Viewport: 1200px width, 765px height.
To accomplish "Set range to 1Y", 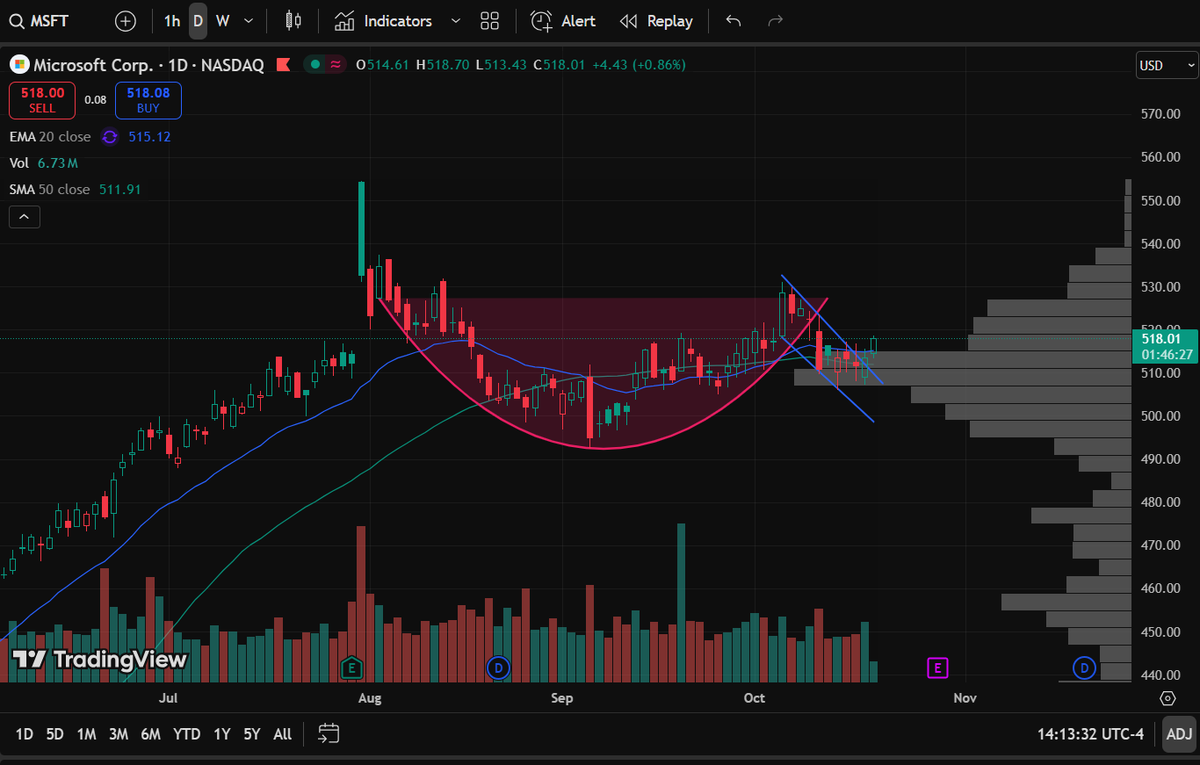I will point(222,734).
